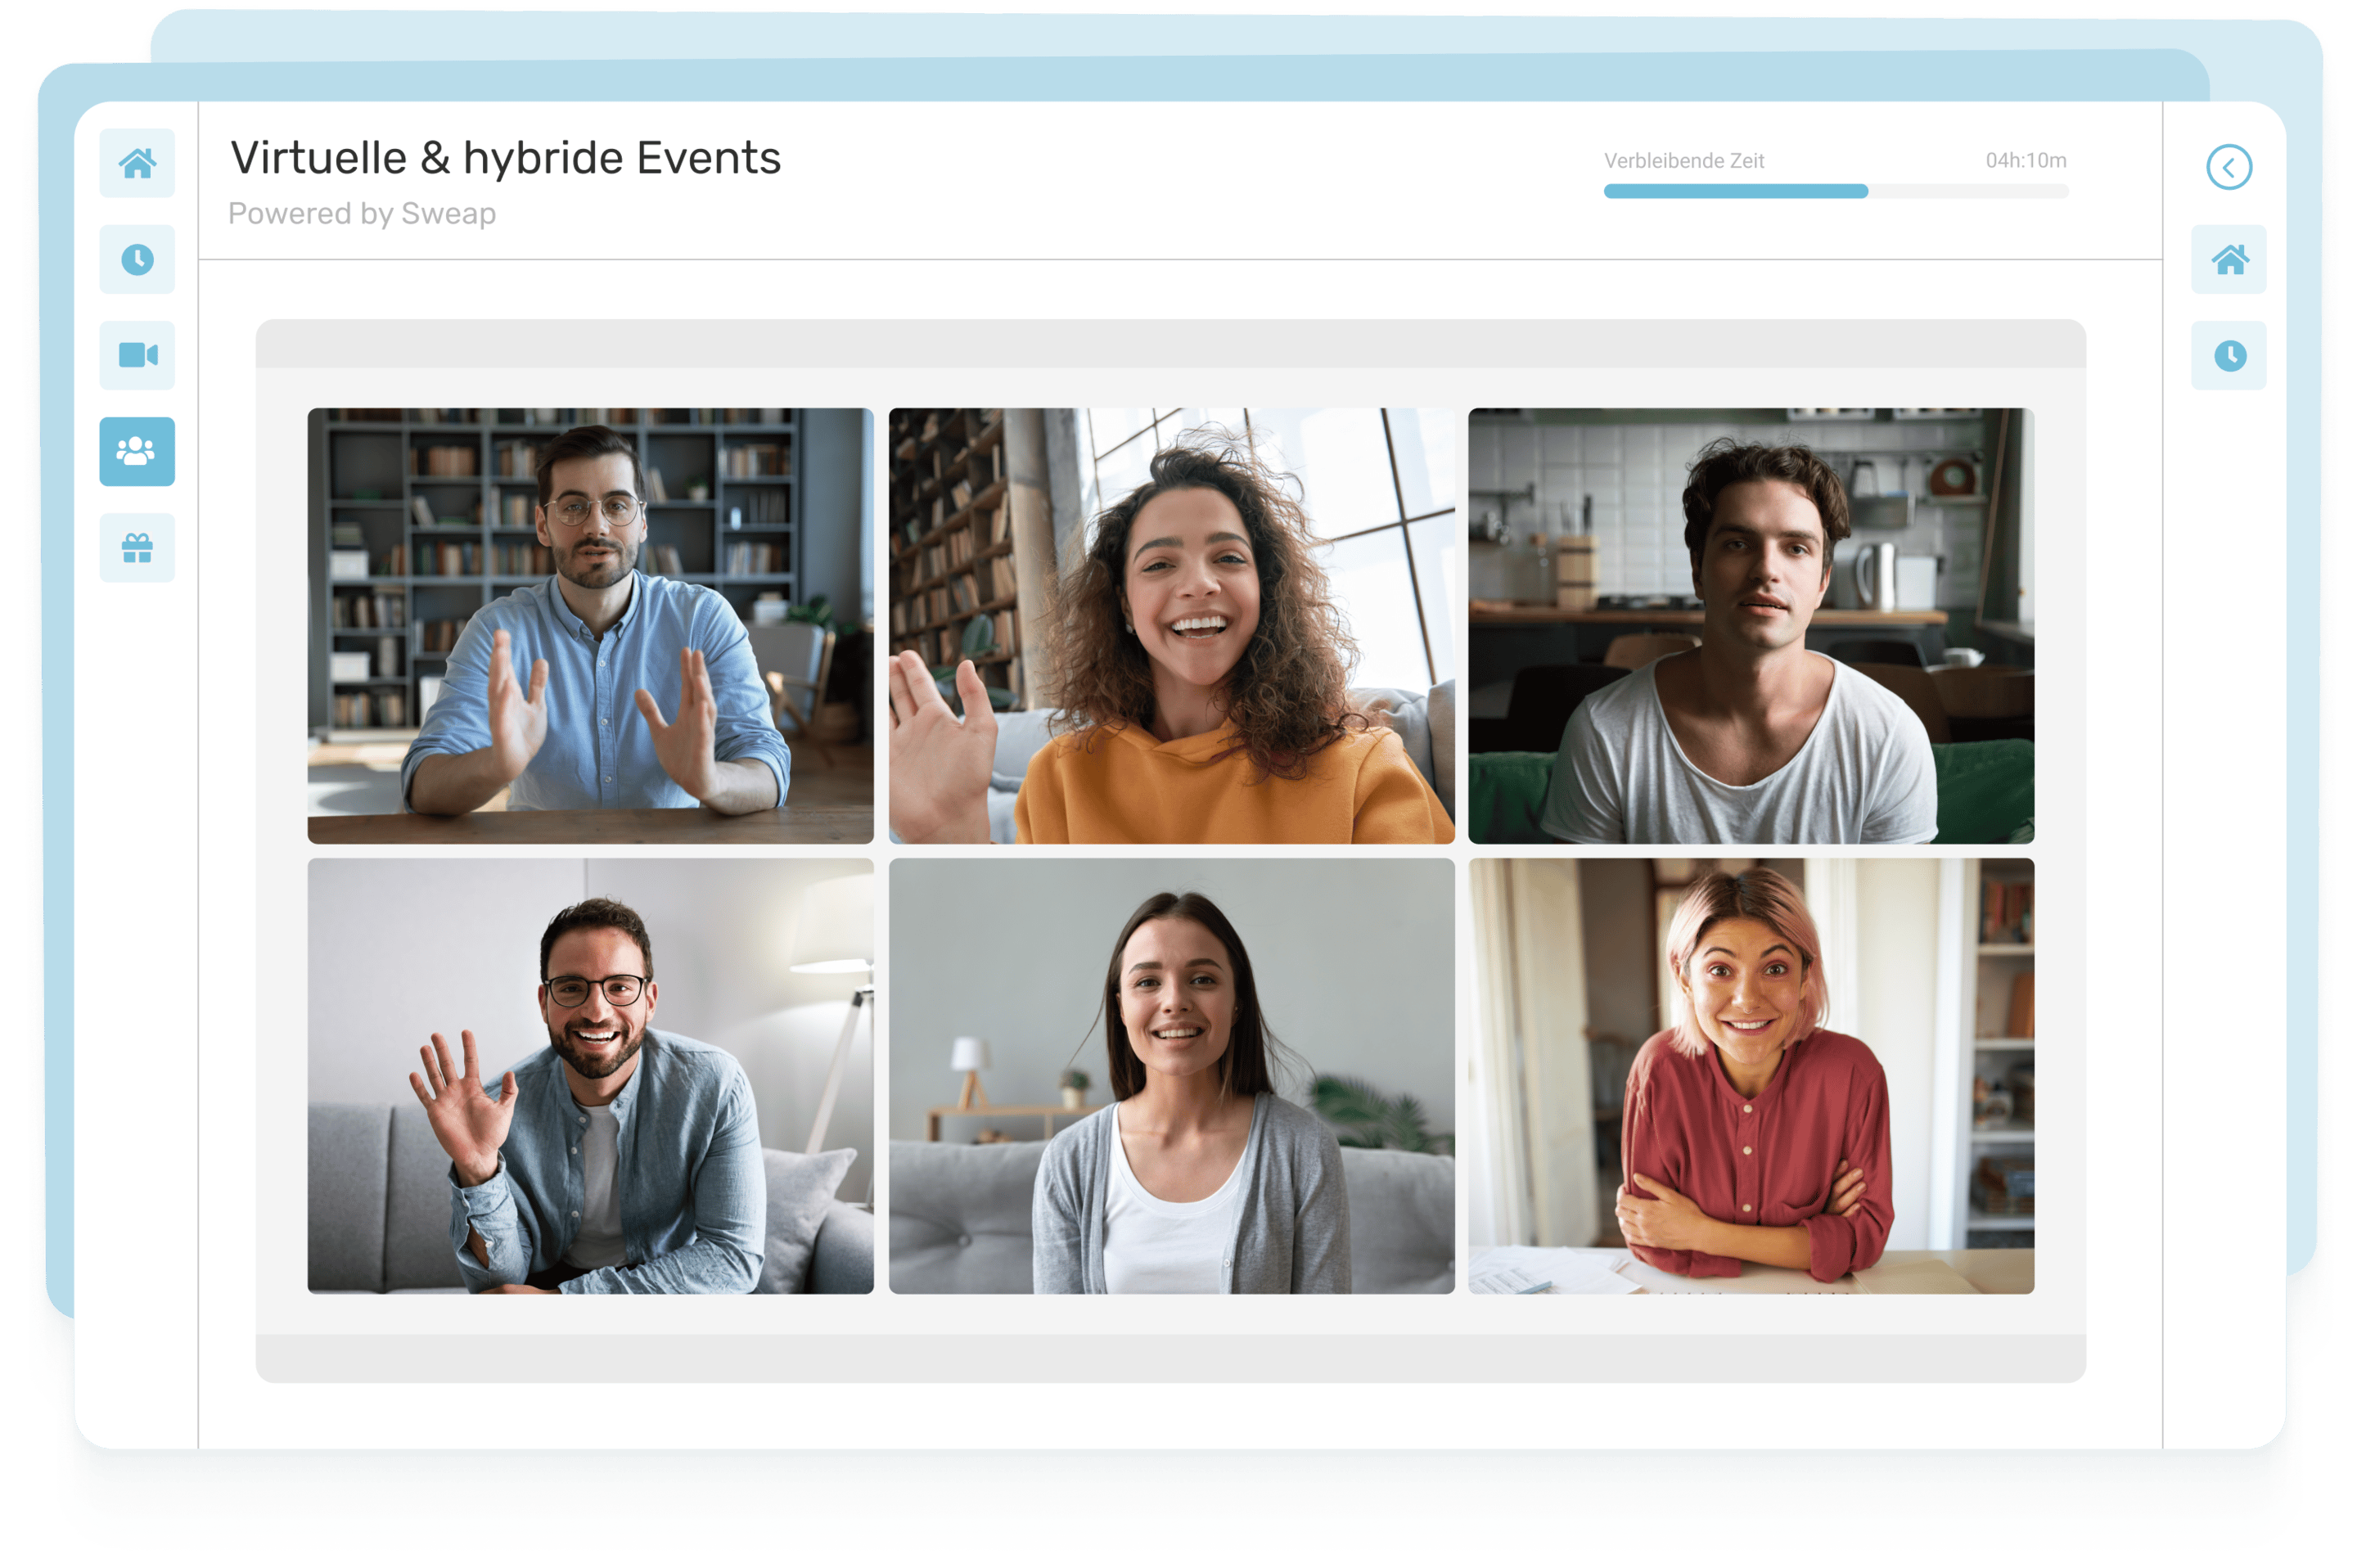Click the 'Powered by Sweap' subtitle link

point(362,213)
